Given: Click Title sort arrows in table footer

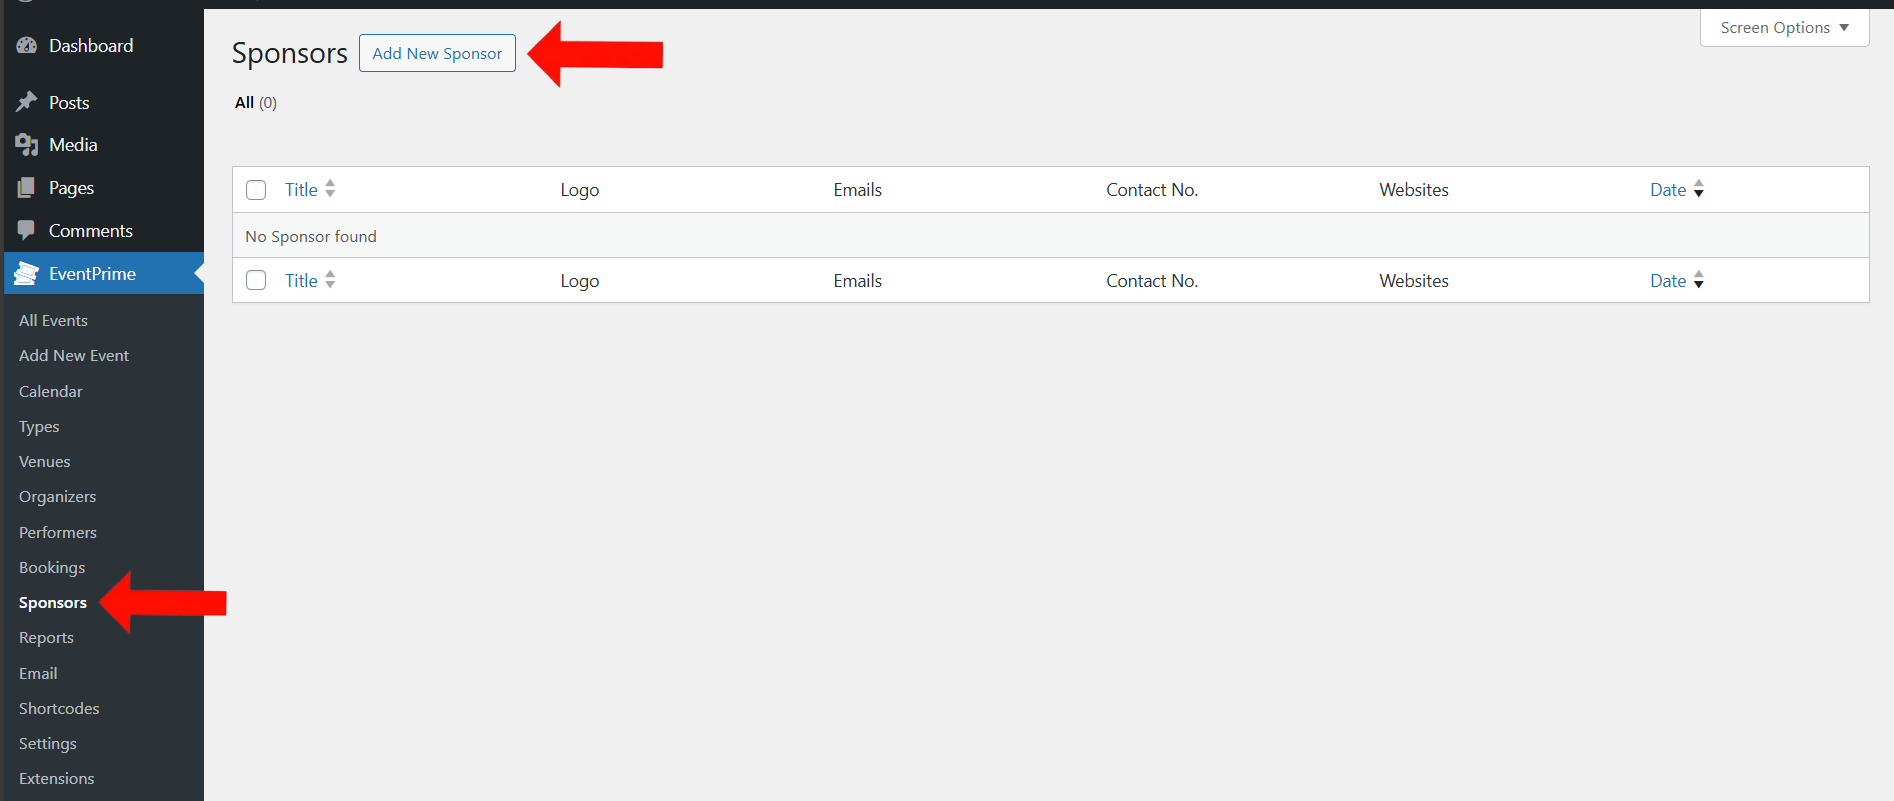Looking at the screenshot, I should click(330, 280).
